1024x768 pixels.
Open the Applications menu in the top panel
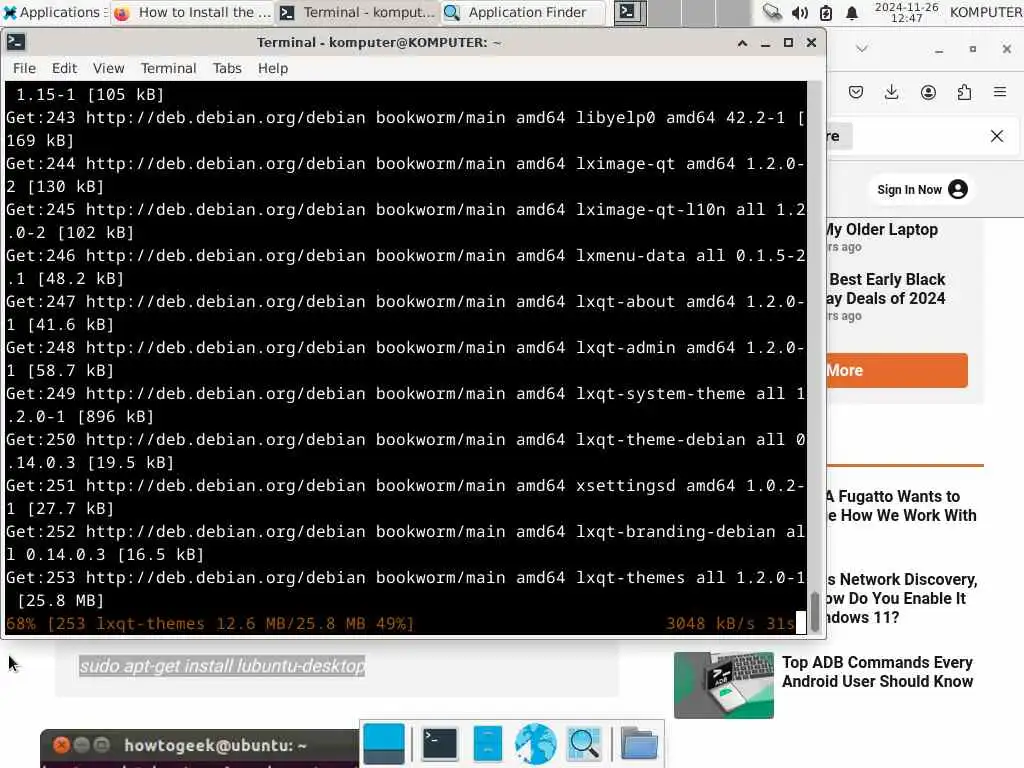tap(54, 12)
